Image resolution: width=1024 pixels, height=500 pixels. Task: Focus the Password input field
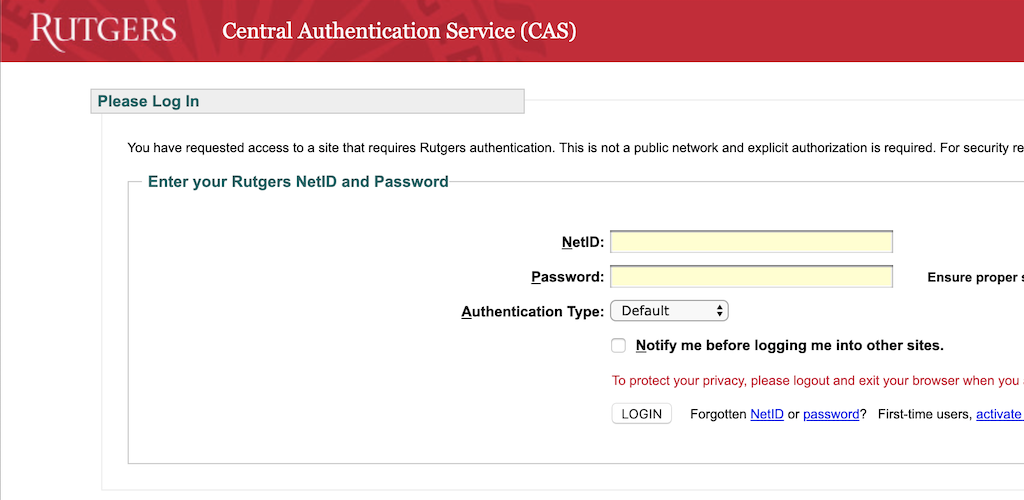(x=751, y=277)
